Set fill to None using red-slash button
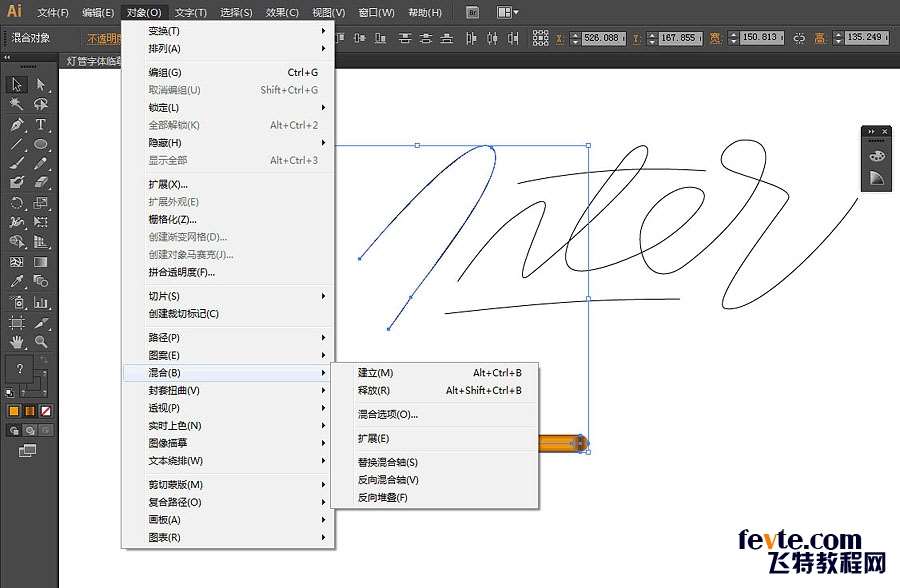900x588 pixels. coord(46,410)
